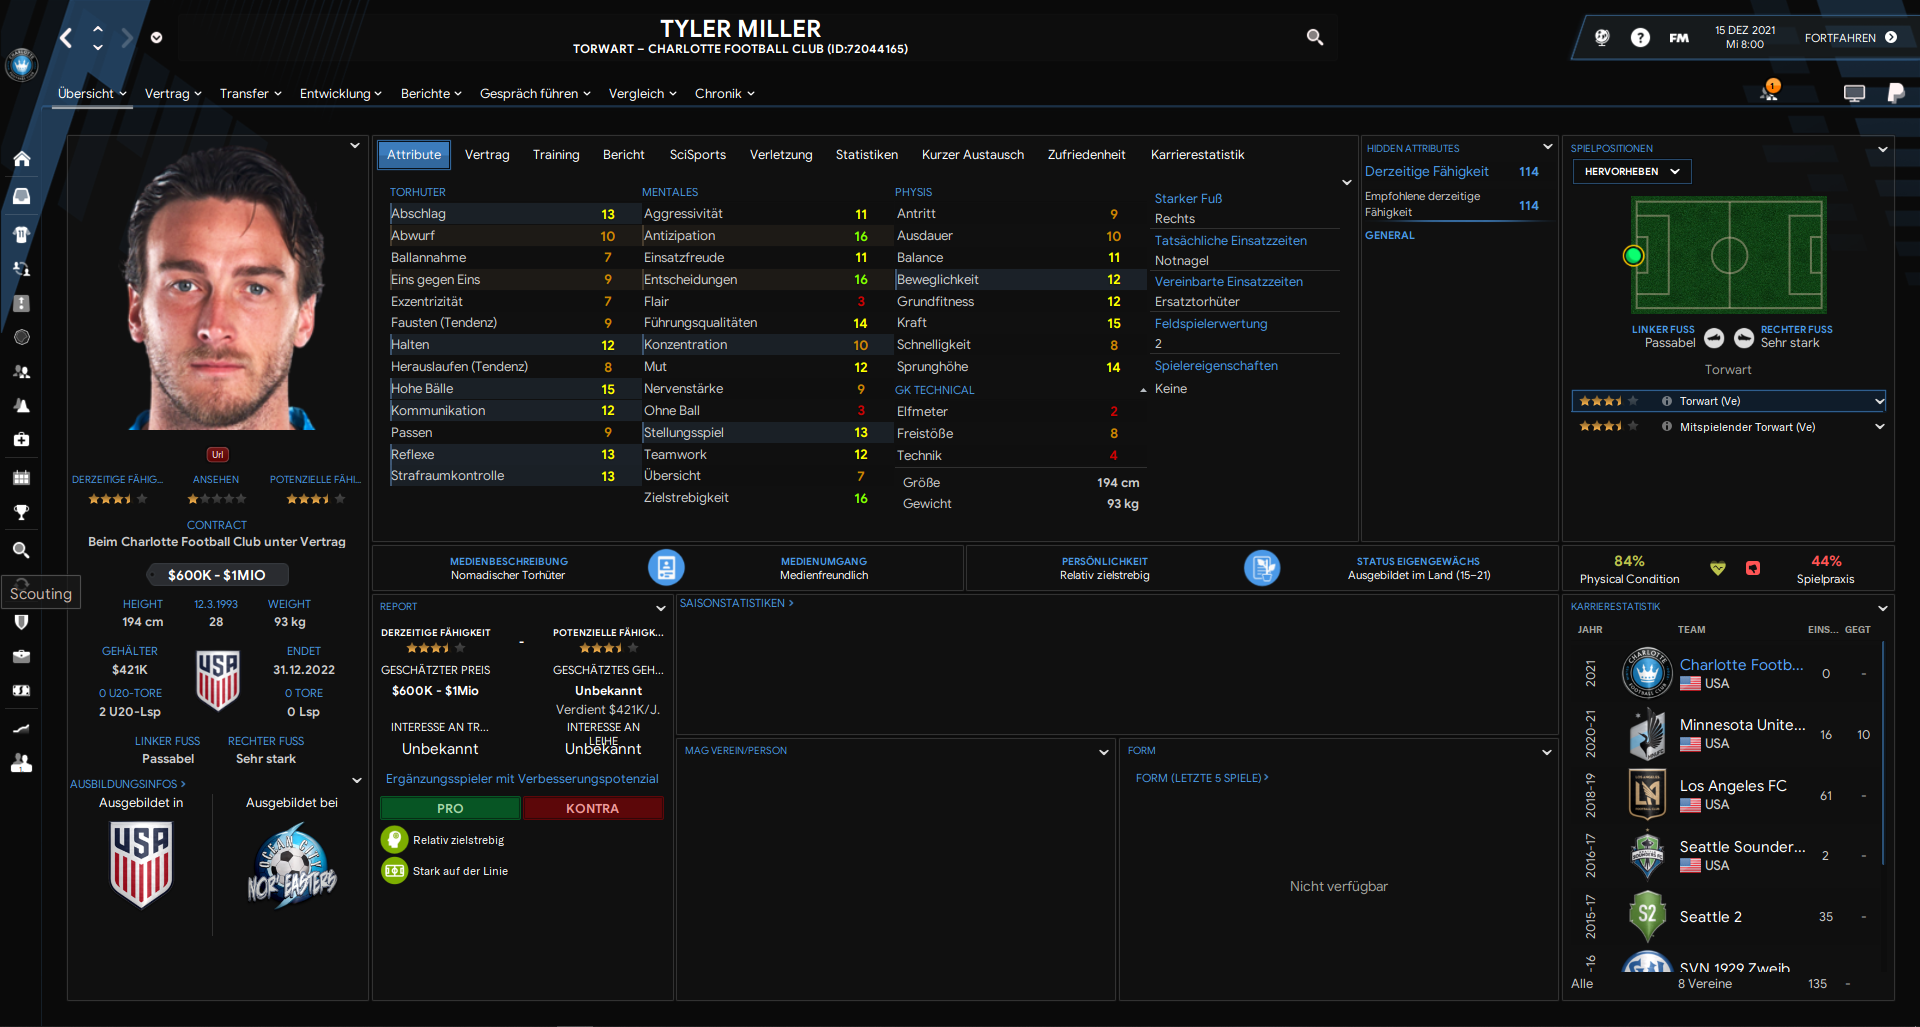Open the Inbox tray icon in the sidebar

(21, 196)
